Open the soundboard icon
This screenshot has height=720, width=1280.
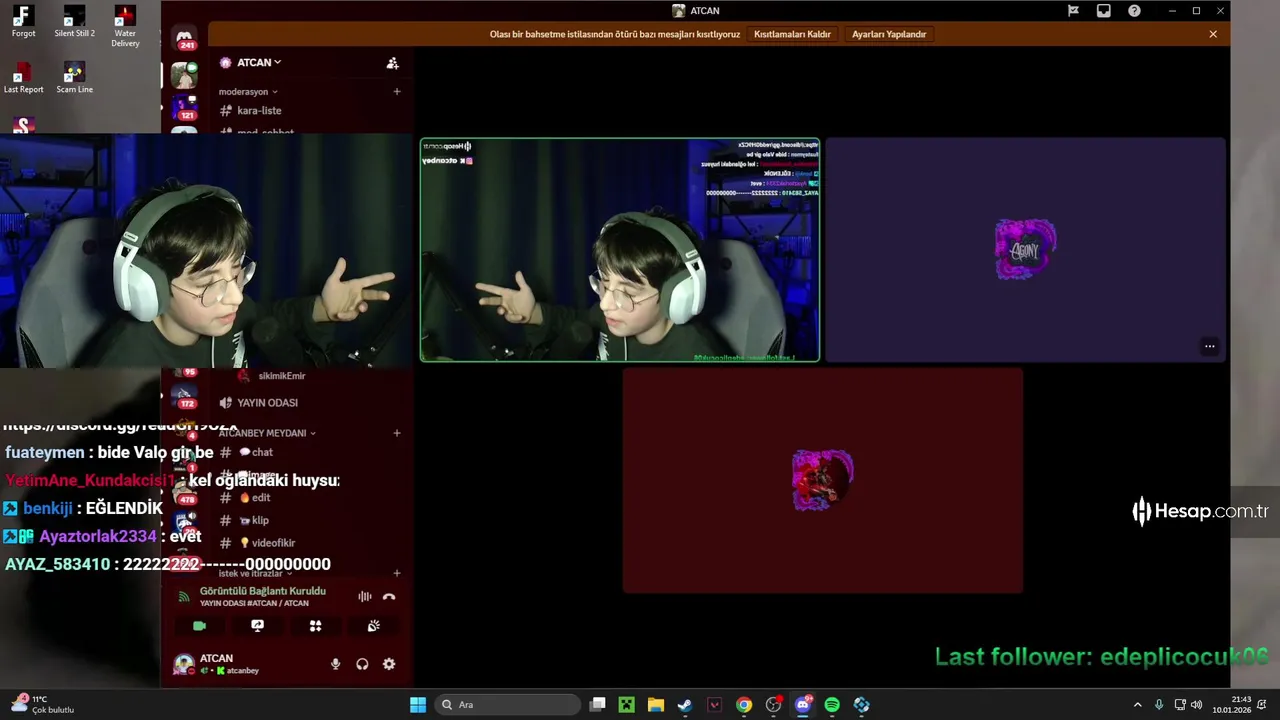tap(373, 626)
